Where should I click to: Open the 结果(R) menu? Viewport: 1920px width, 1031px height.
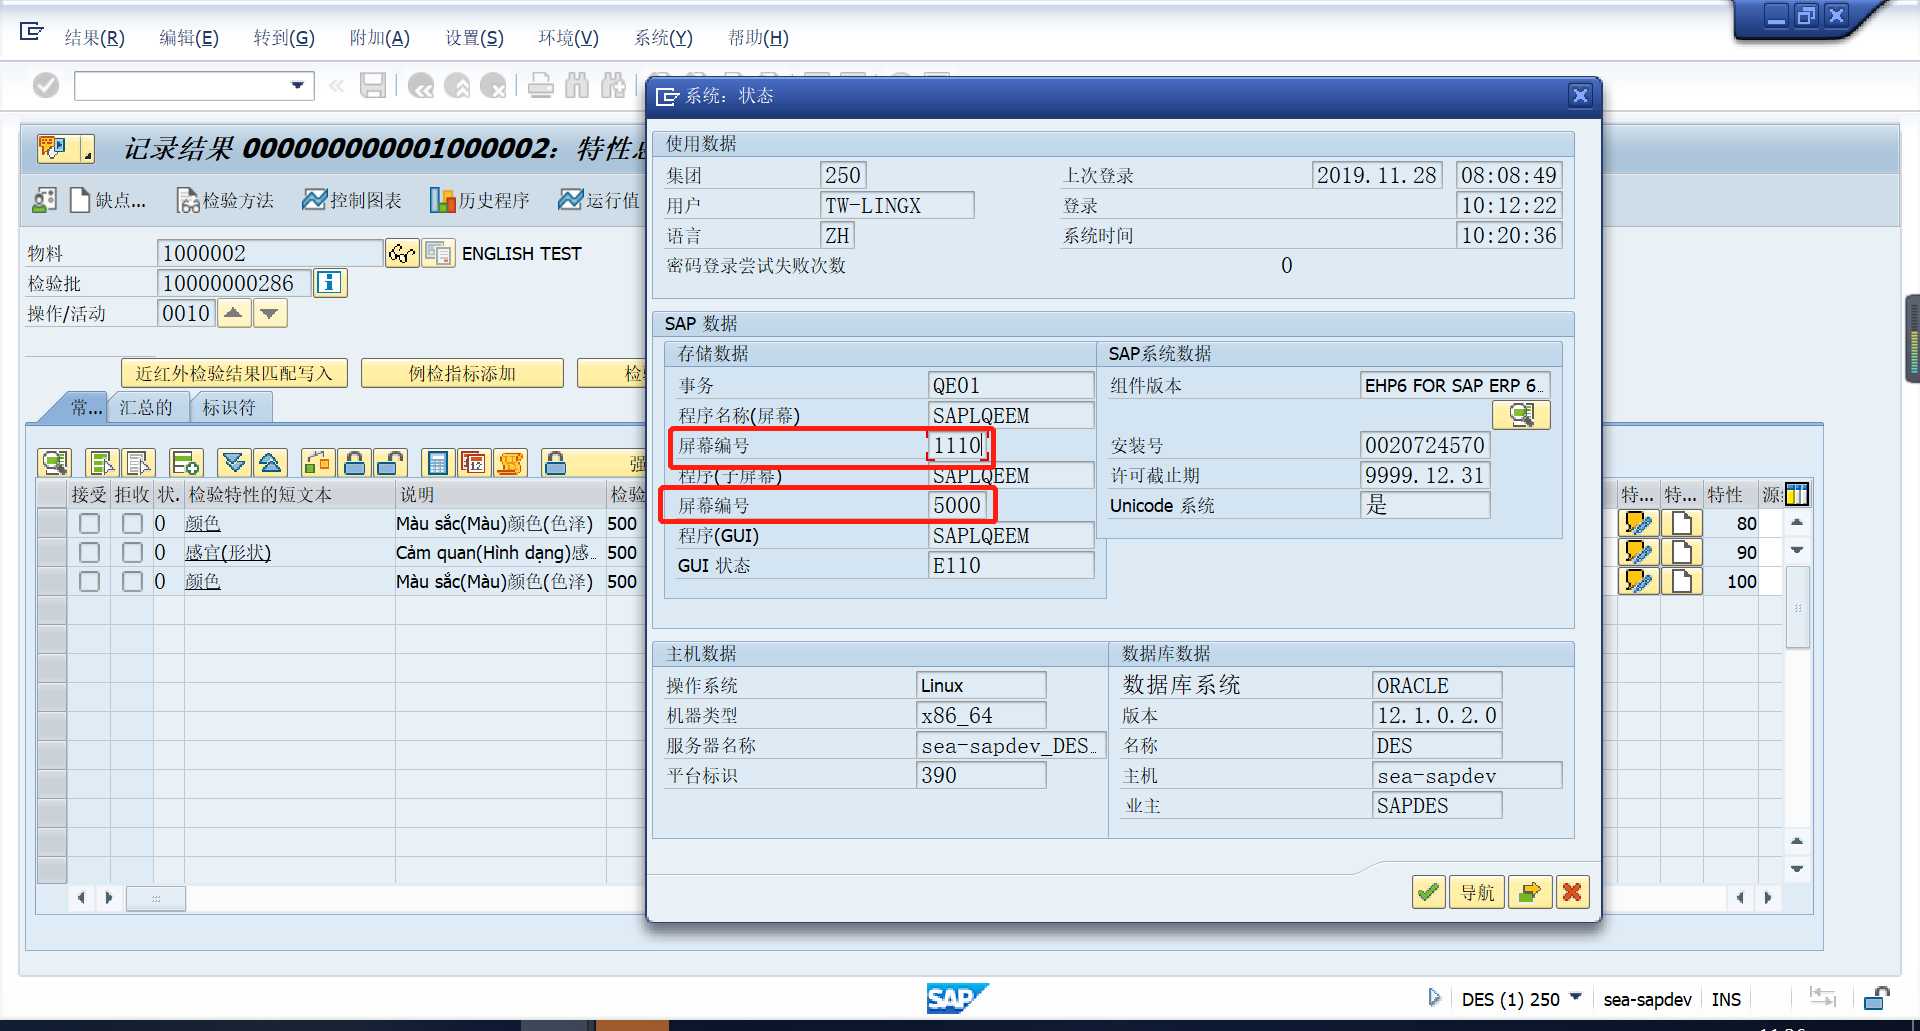(x=95, y=38)
